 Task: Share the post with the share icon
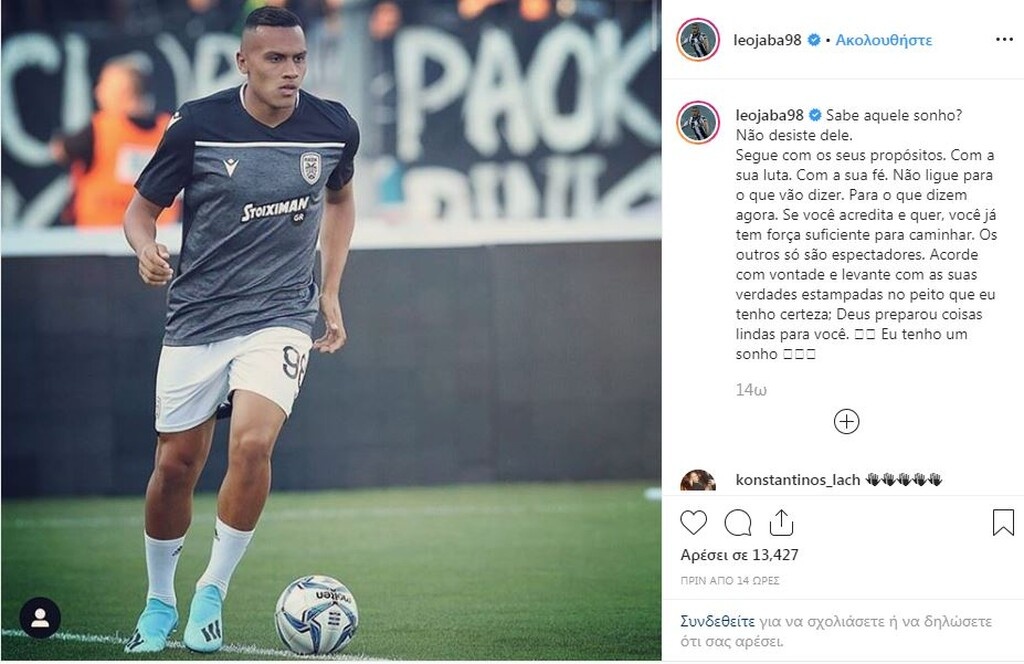click(x=781, y=522)
